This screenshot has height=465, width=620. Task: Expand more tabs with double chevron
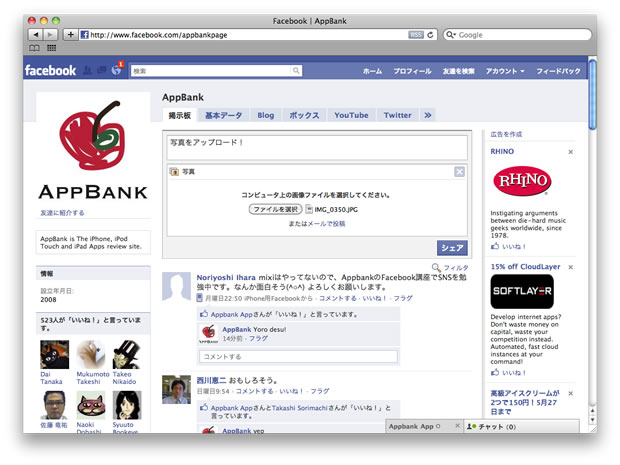(x=428, y=115)
